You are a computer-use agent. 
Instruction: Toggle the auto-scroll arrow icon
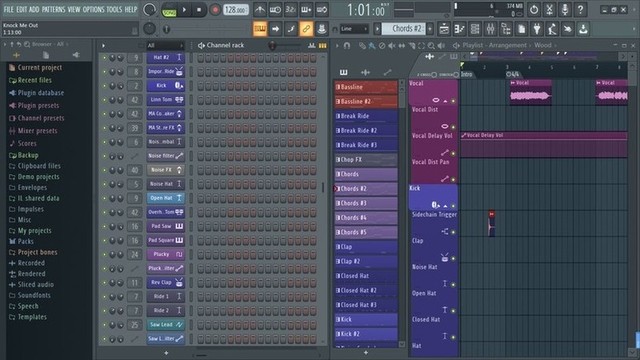click(x=275, y=29)
